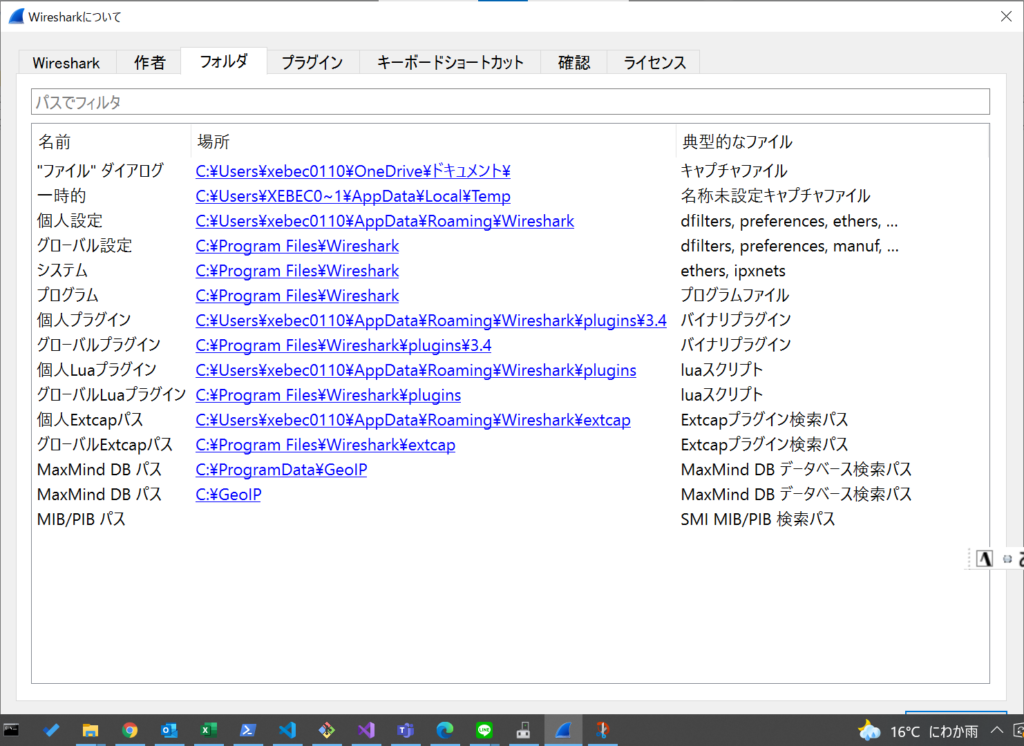Viewport: 1024px width, 746px height.
Task: Click the Wireshark fin icon in title bar
Action: [x=15, y=16]
